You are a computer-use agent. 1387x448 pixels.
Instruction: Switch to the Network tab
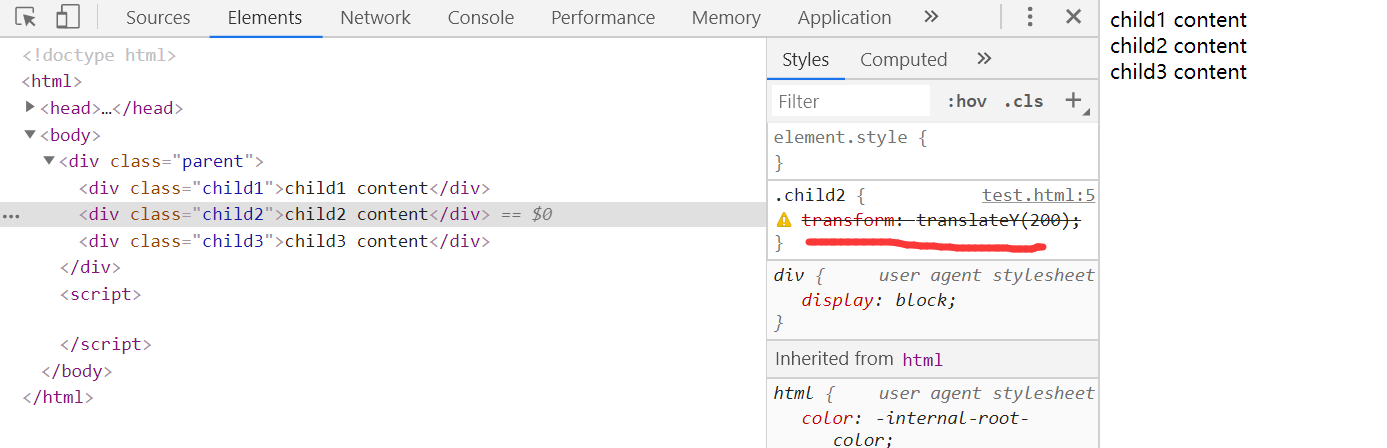(375, 18)
